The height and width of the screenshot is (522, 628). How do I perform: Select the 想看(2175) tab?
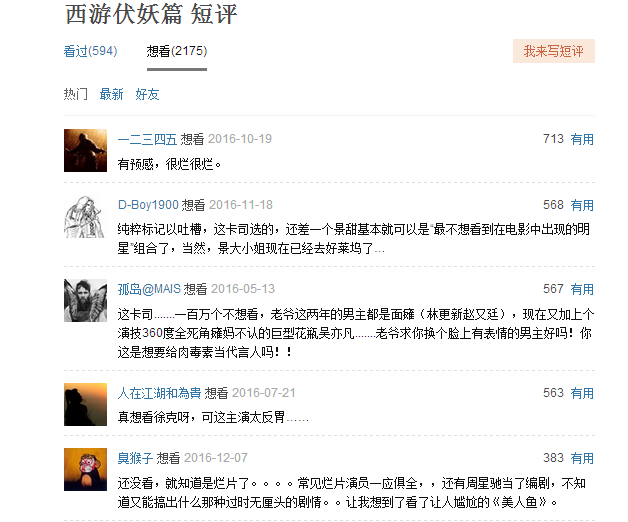[177, 51]
